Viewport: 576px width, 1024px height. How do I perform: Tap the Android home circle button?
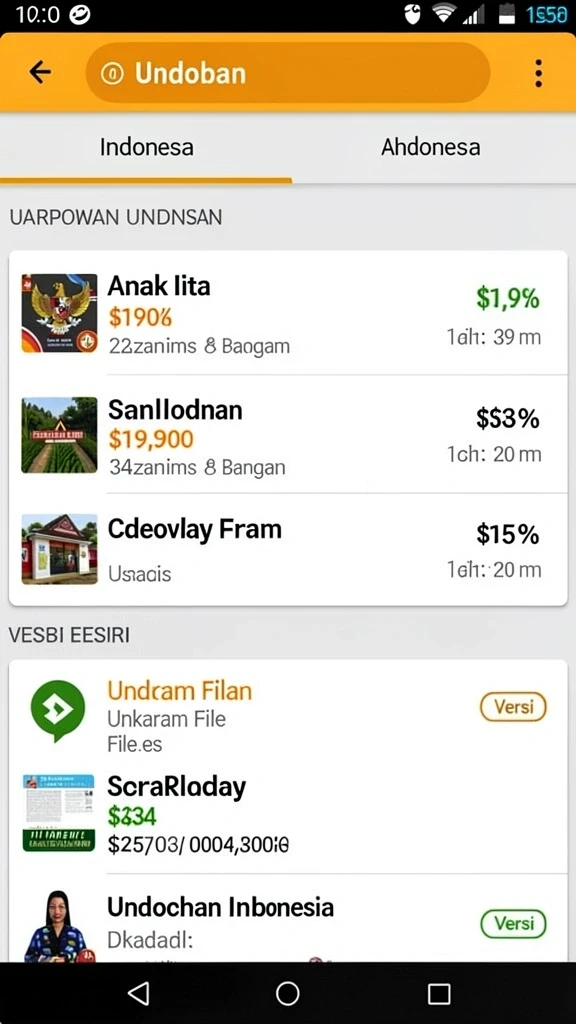287,993
